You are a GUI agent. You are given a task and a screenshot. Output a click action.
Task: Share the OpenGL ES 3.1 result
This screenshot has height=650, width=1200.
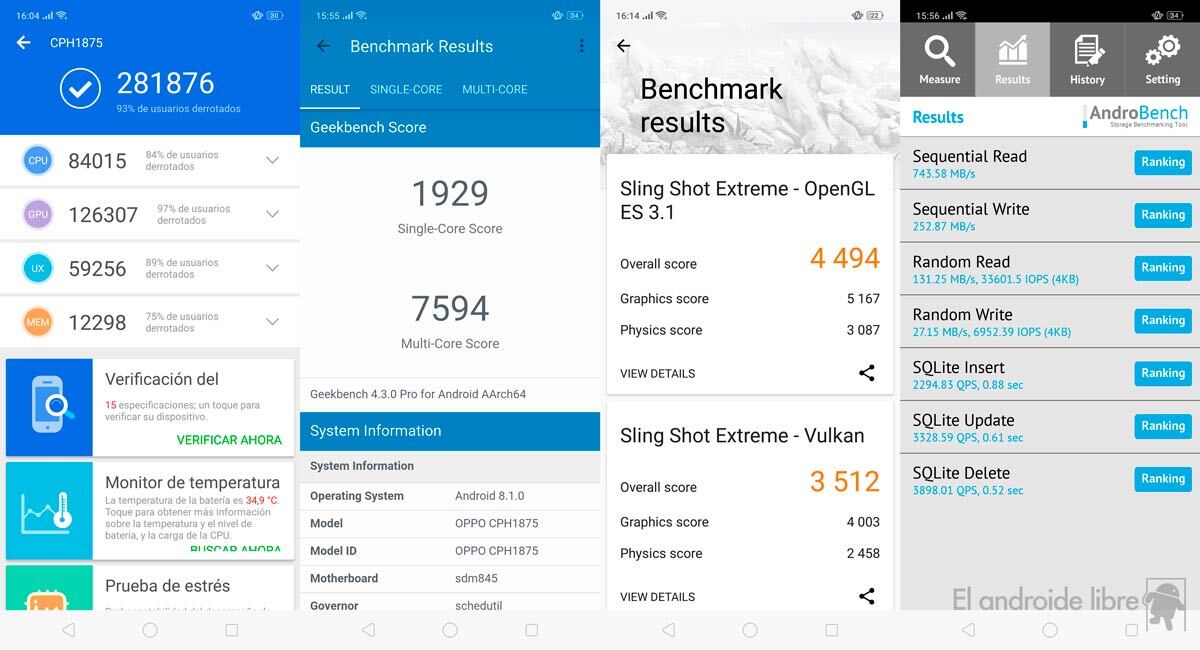click(x=867, y=373)
